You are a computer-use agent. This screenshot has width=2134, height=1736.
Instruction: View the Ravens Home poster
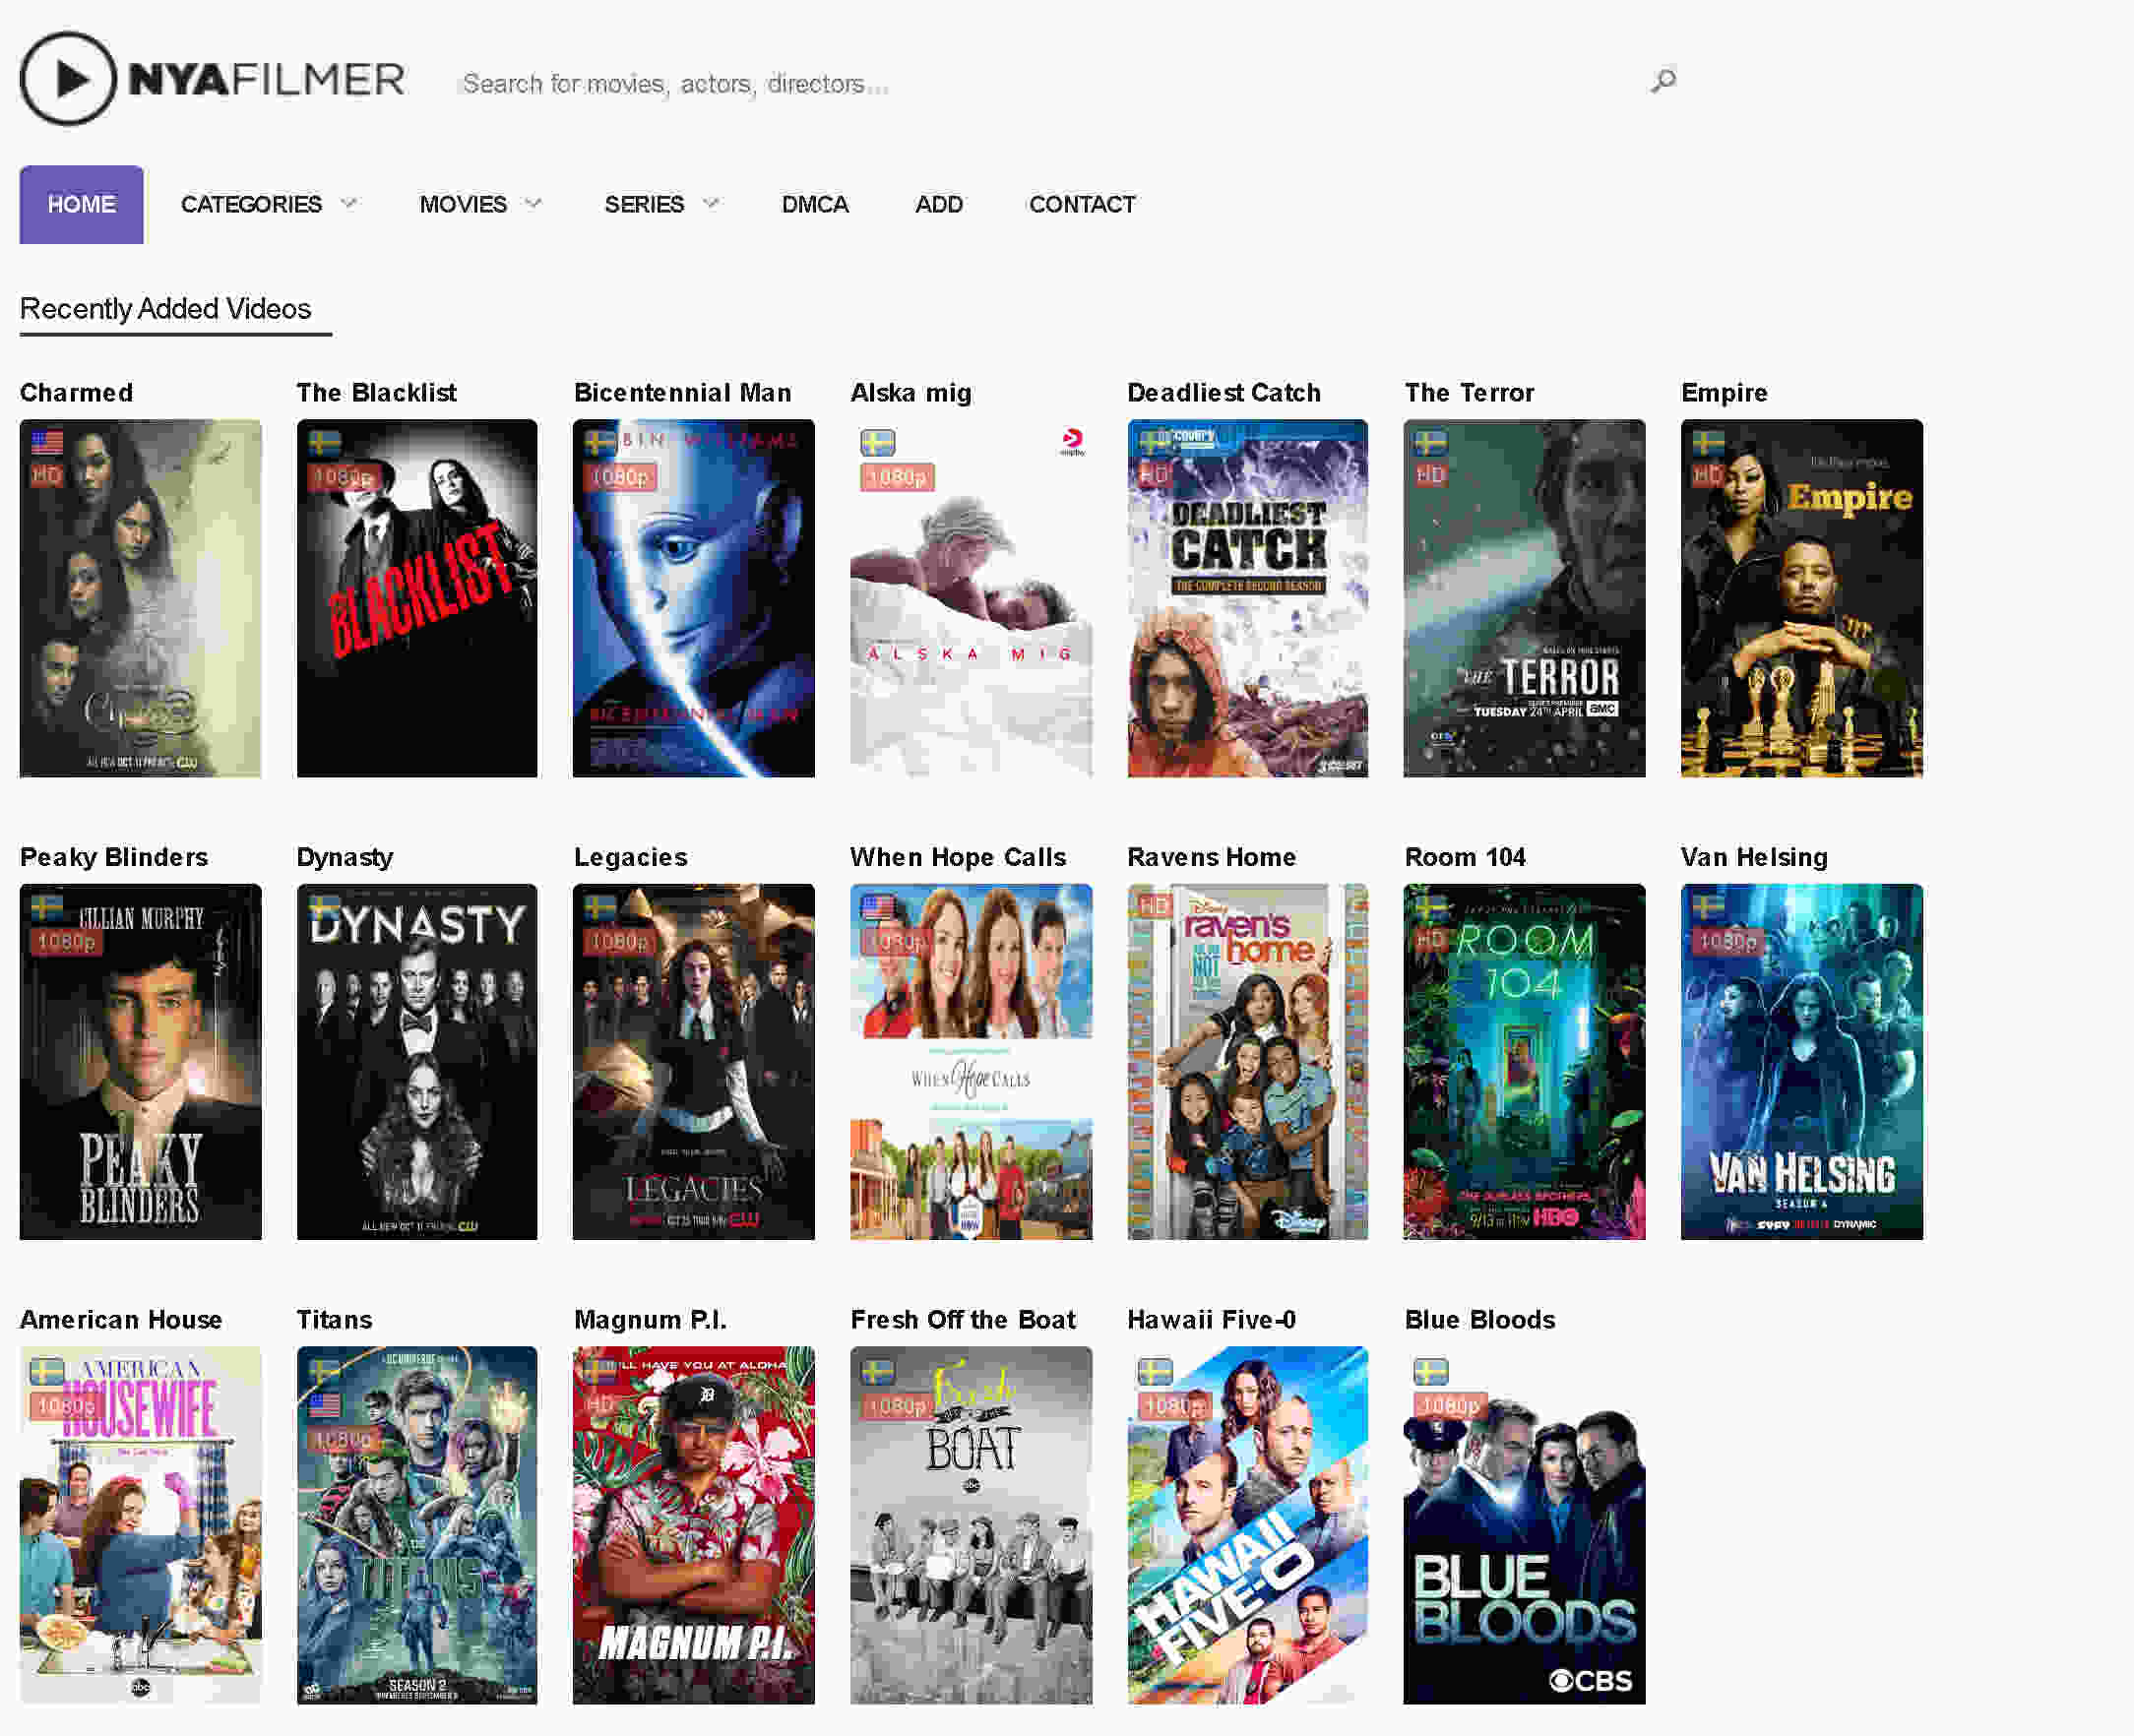pyautogui.click(x=1248, y=1062)
